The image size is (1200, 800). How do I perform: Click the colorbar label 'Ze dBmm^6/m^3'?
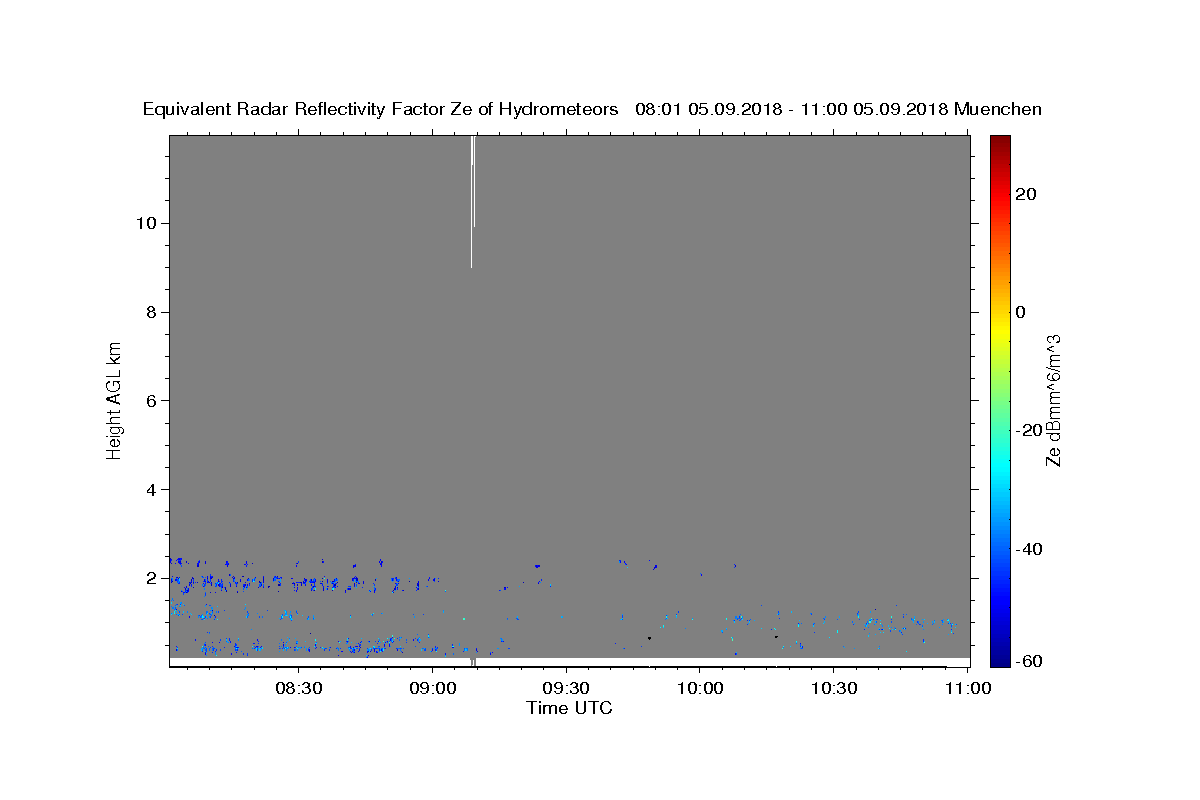(x=1052, y=400)
